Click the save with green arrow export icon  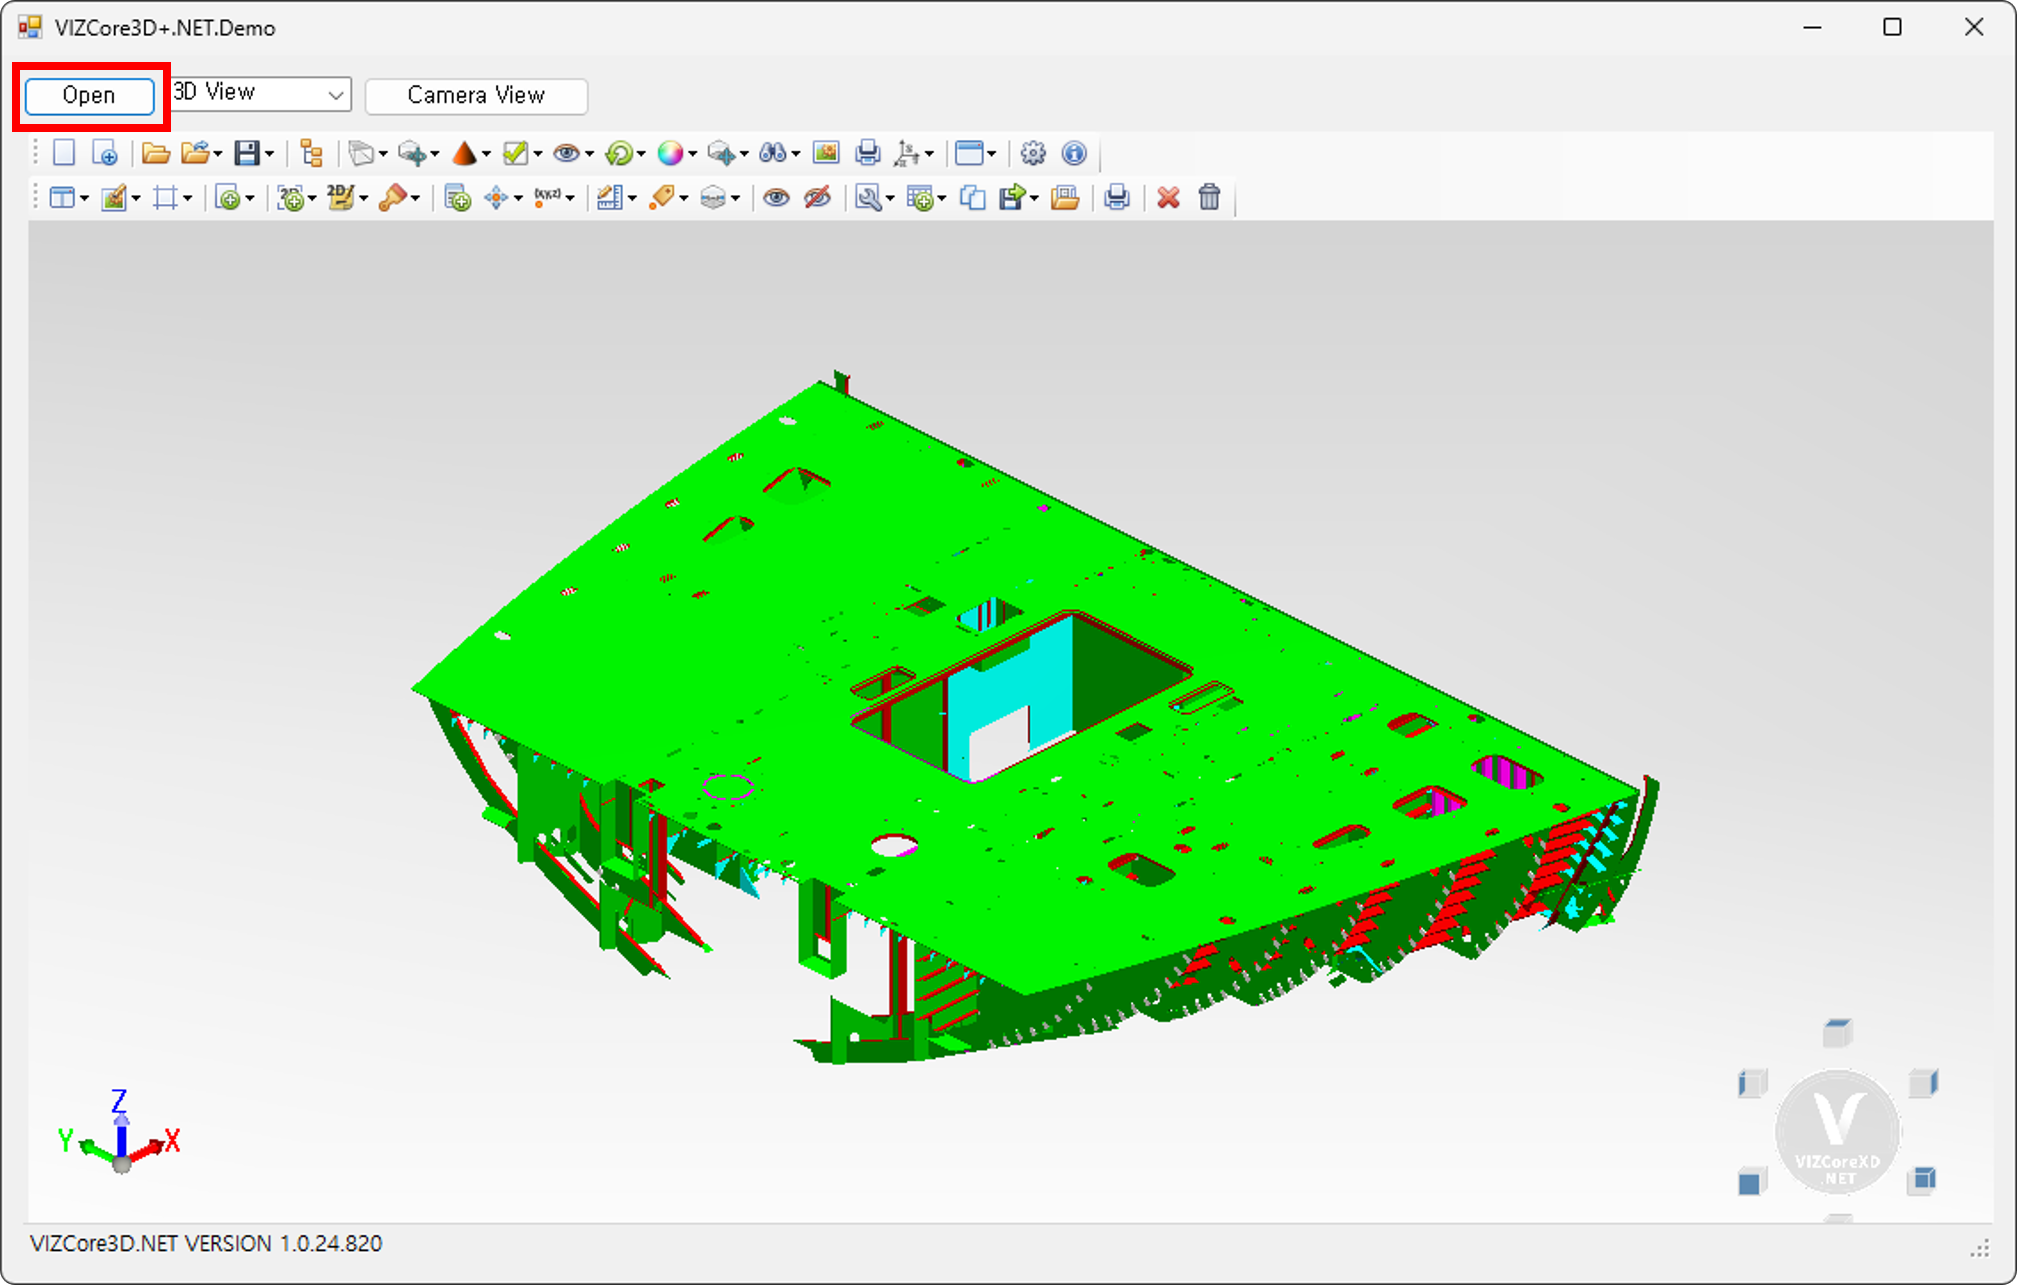[x=1013, y=198]
